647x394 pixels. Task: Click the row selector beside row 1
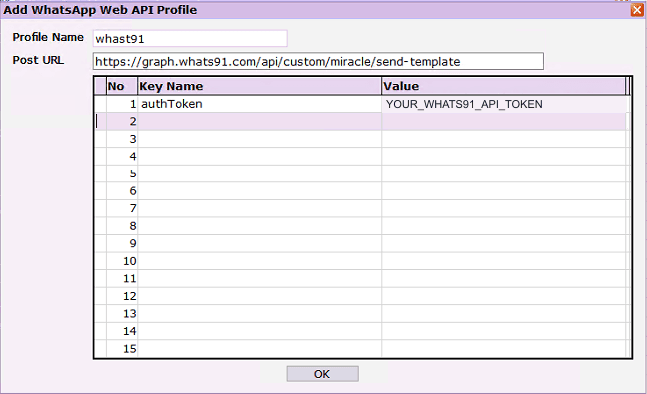tap(101, 104)
